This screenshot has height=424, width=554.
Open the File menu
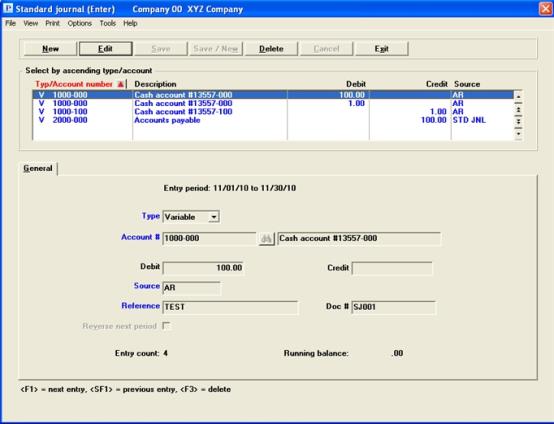point(11,23)
